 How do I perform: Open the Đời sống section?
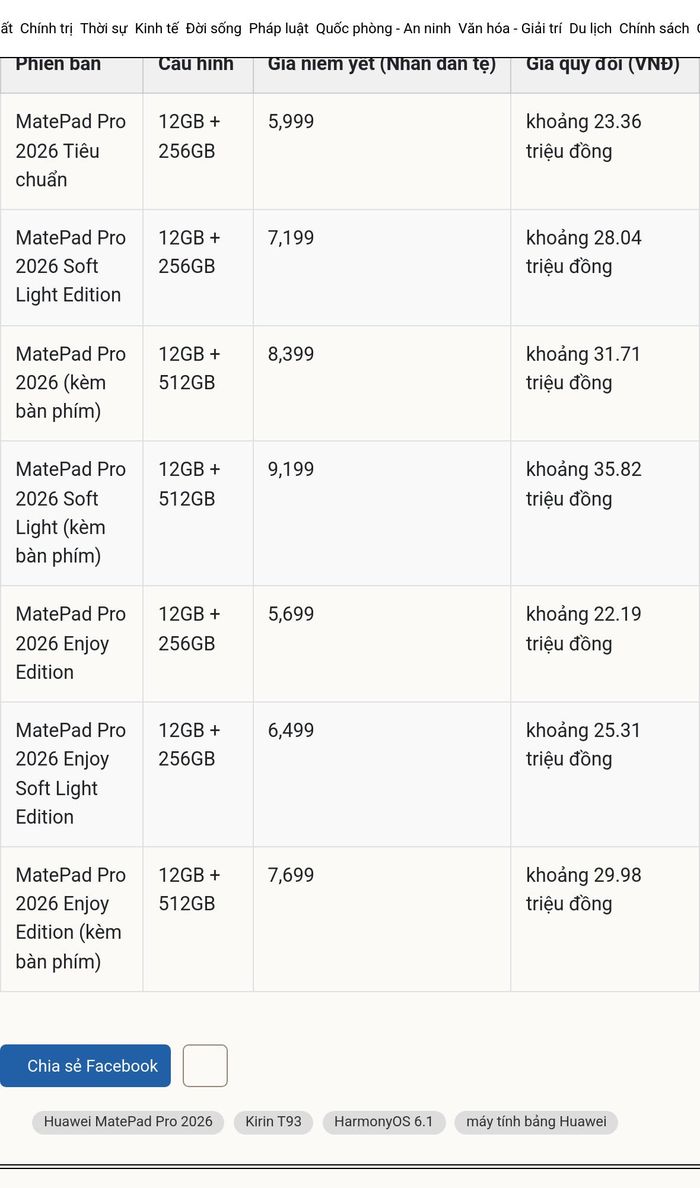pyautogui.click(x=214, y=29)
